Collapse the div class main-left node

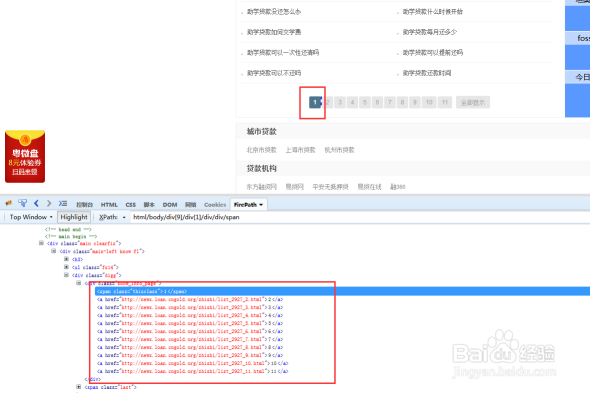pos(53,251)
